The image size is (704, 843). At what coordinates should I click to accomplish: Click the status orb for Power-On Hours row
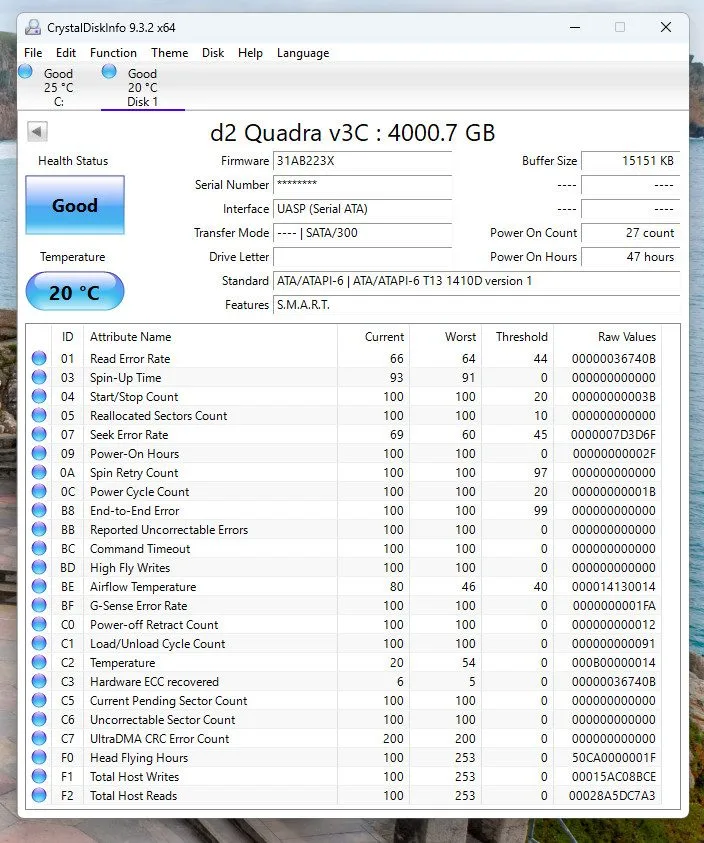tap(39, 453)
